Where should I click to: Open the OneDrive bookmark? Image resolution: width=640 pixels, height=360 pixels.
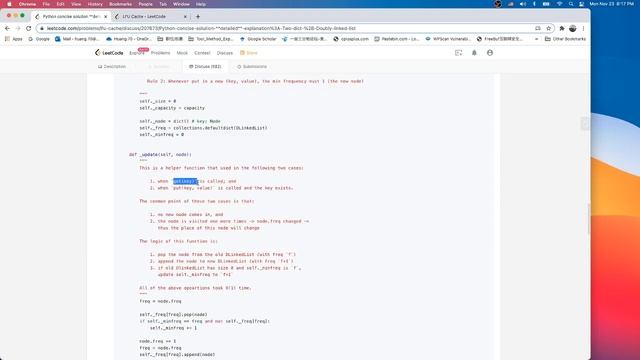[x=129, y=39]
